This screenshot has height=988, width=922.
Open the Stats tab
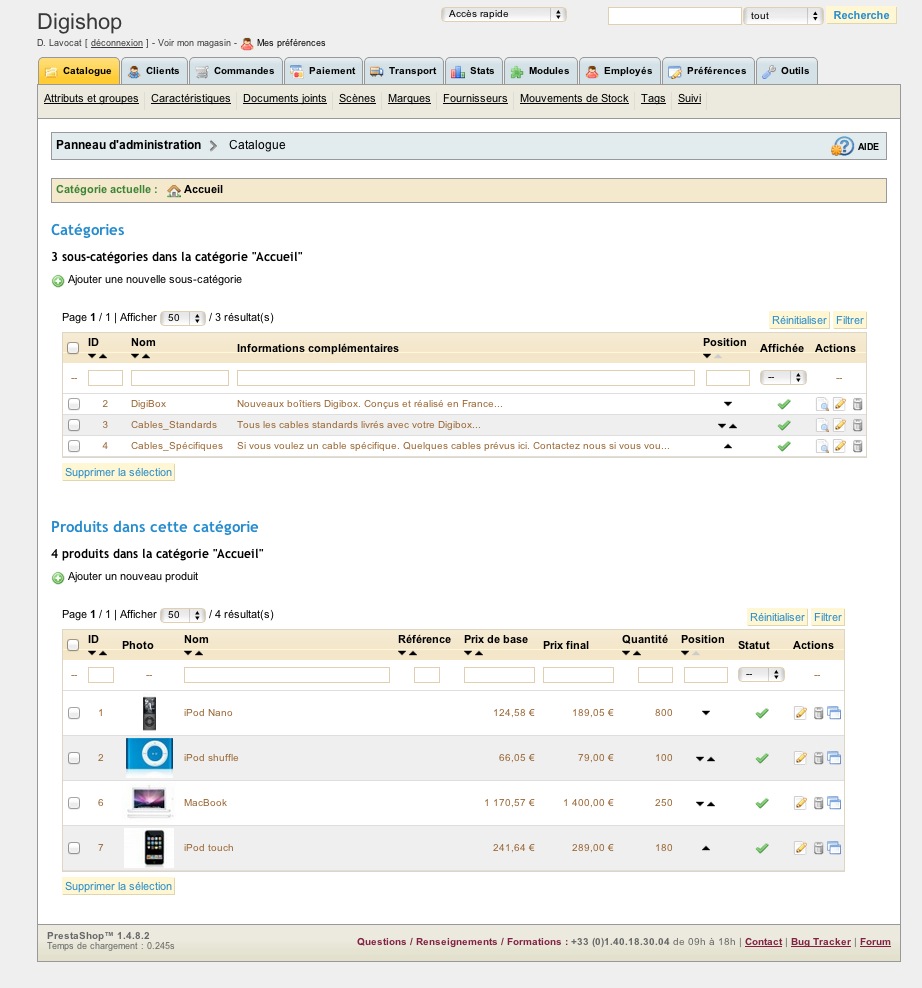(474, 71)
